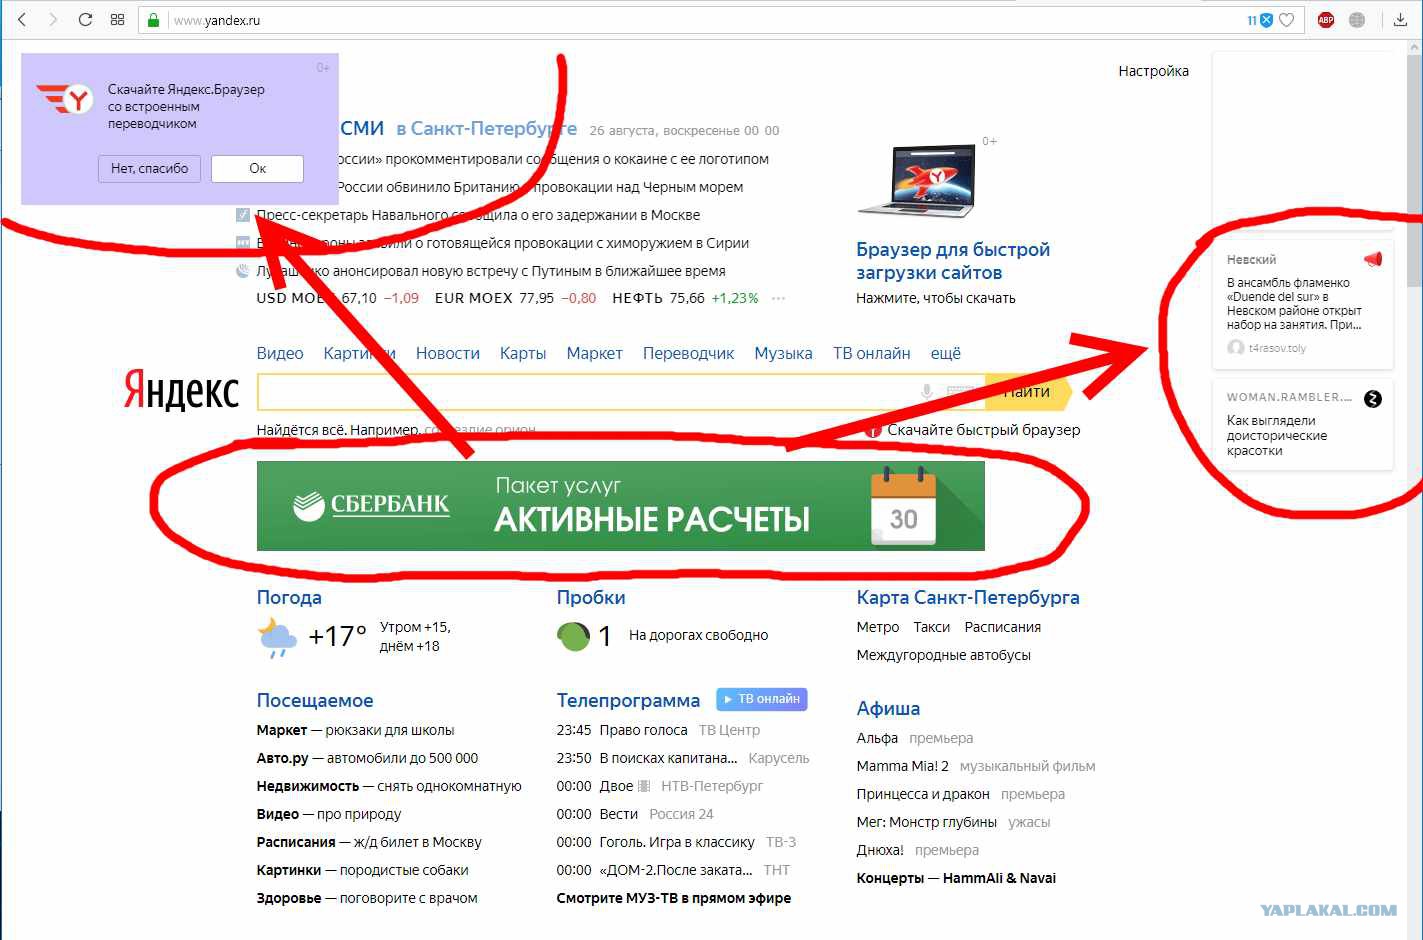Open the Погода section heading
1423x940 pixels.
pyautogui.click(x=289, y=597)
